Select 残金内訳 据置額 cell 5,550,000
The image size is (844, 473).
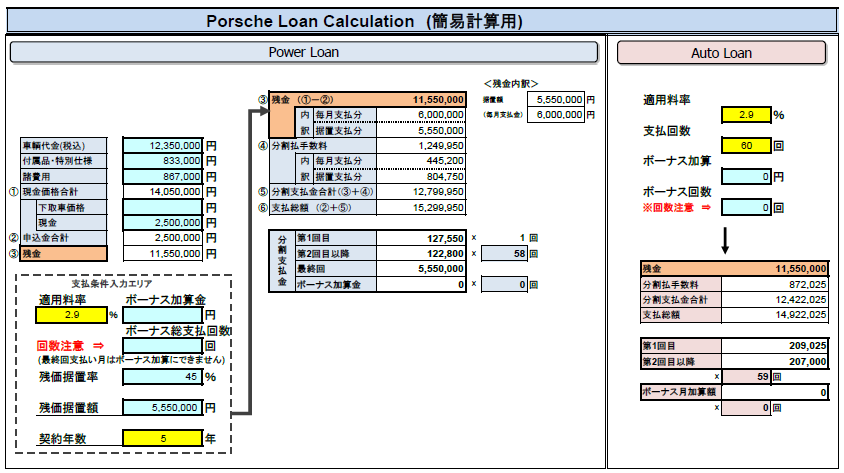click(556, 100)
